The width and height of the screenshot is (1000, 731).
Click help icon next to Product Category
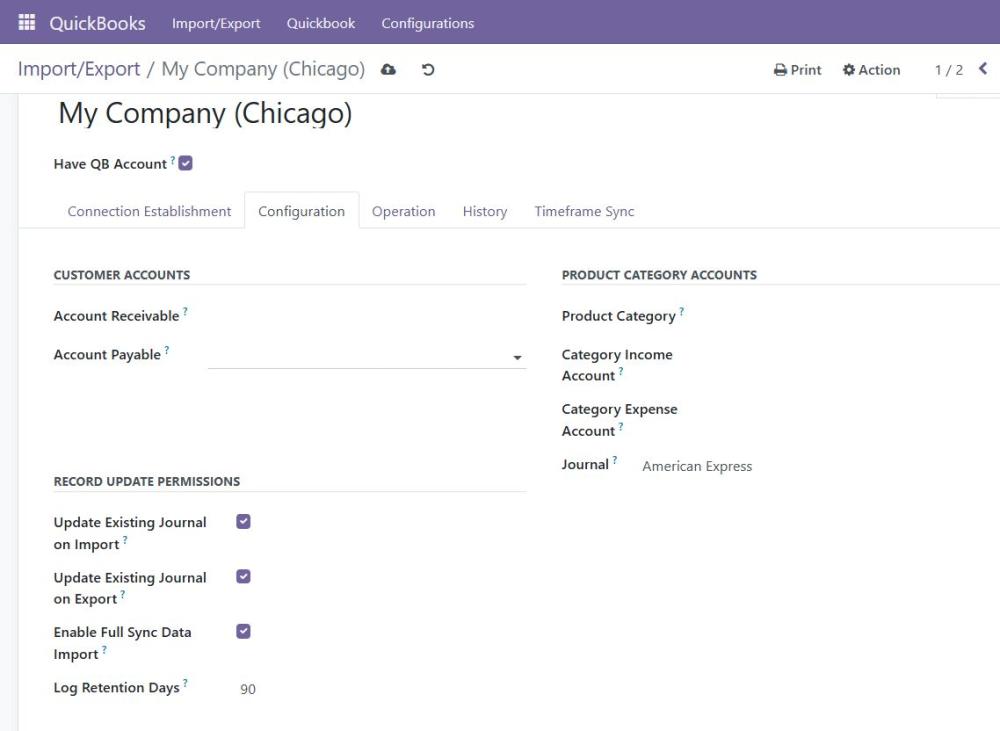tap(681, 311)
